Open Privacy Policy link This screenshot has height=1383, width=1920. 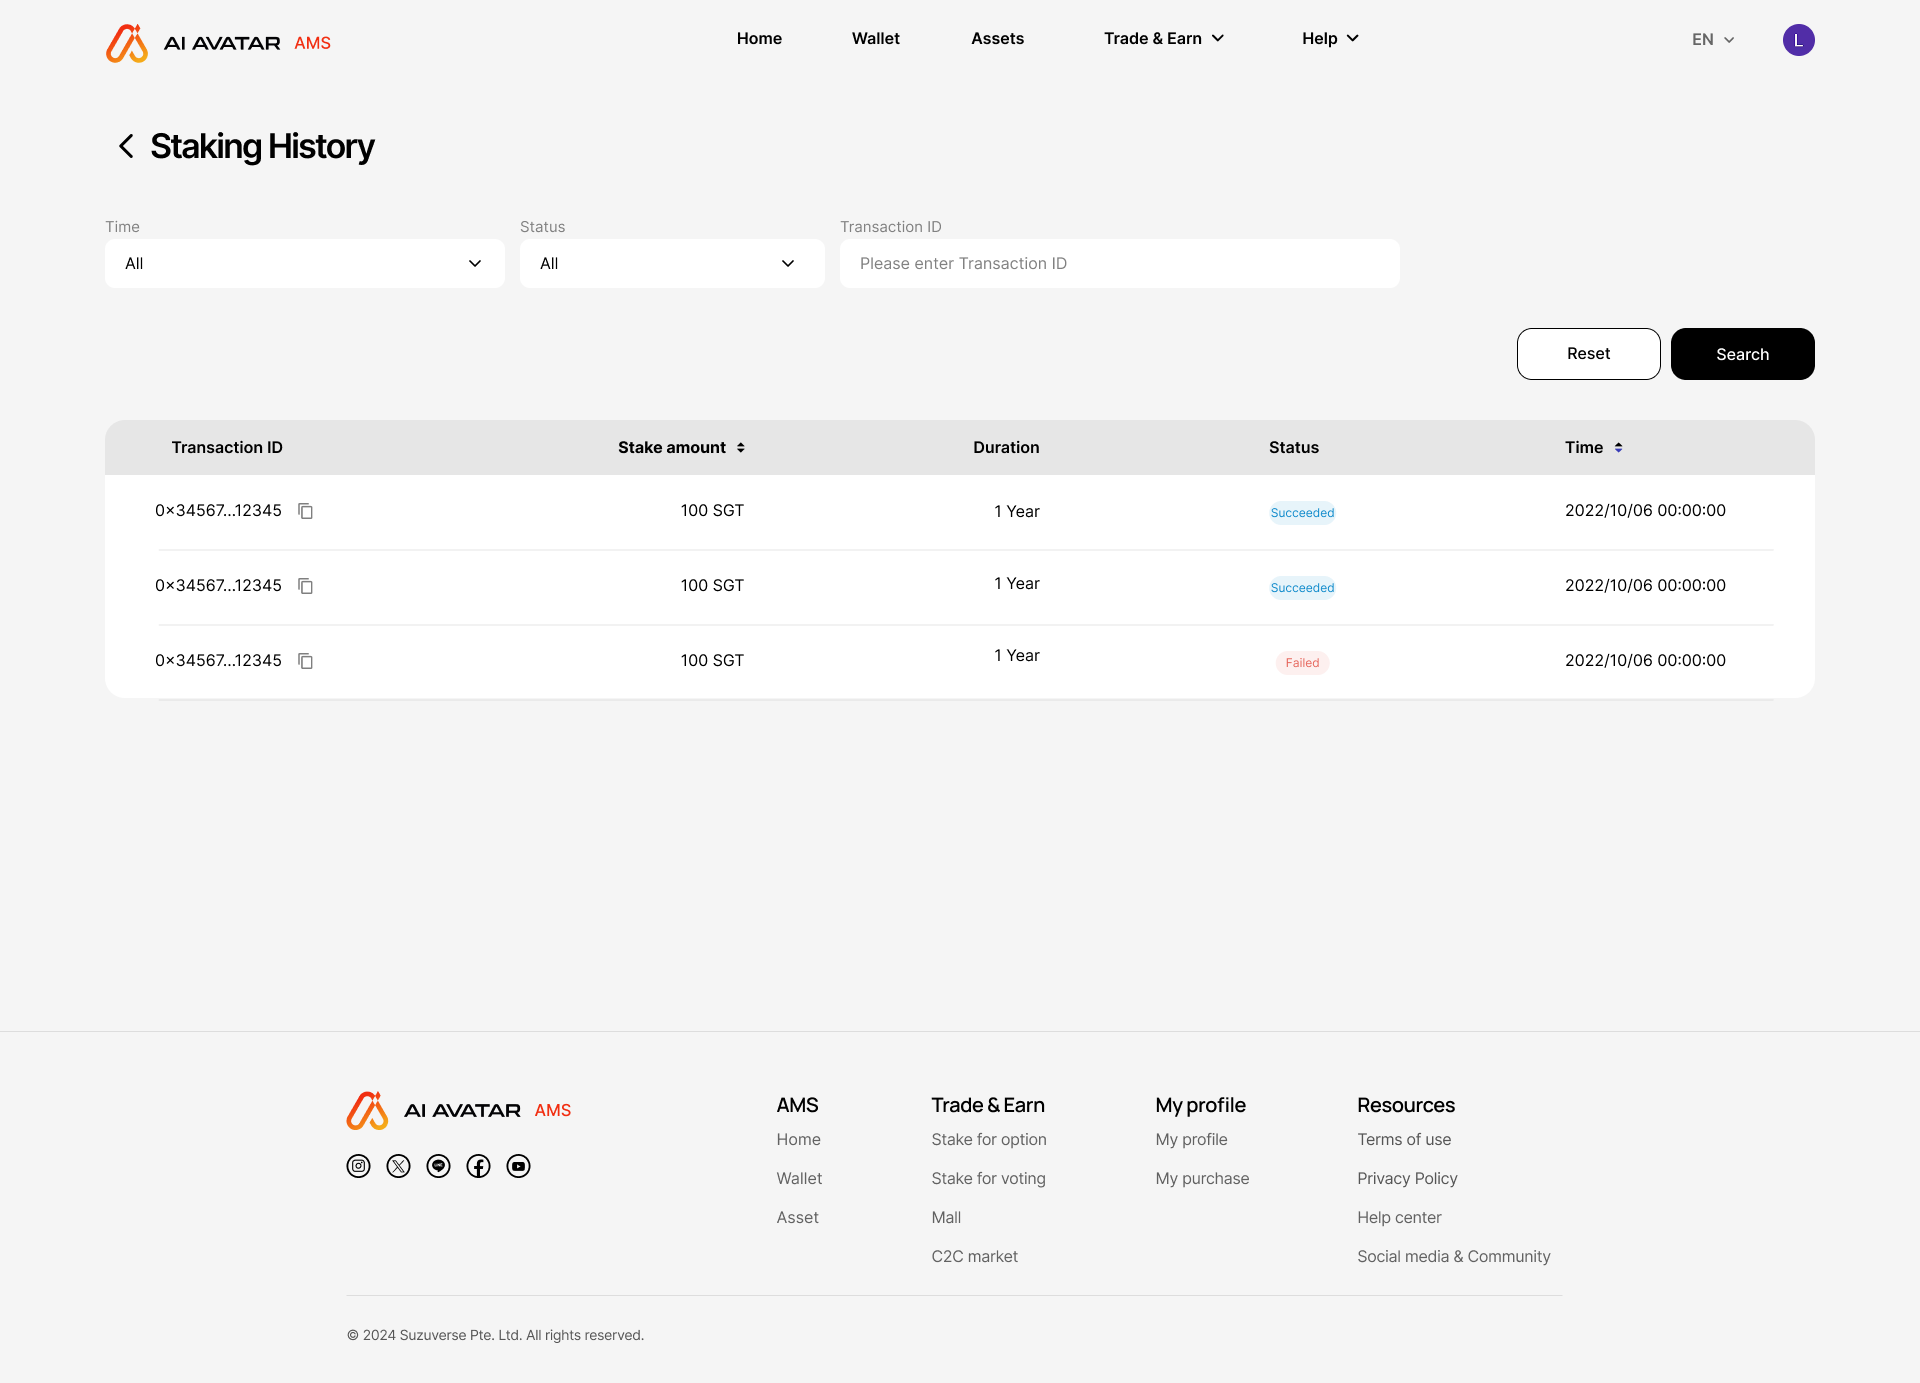point(1407,1178)
